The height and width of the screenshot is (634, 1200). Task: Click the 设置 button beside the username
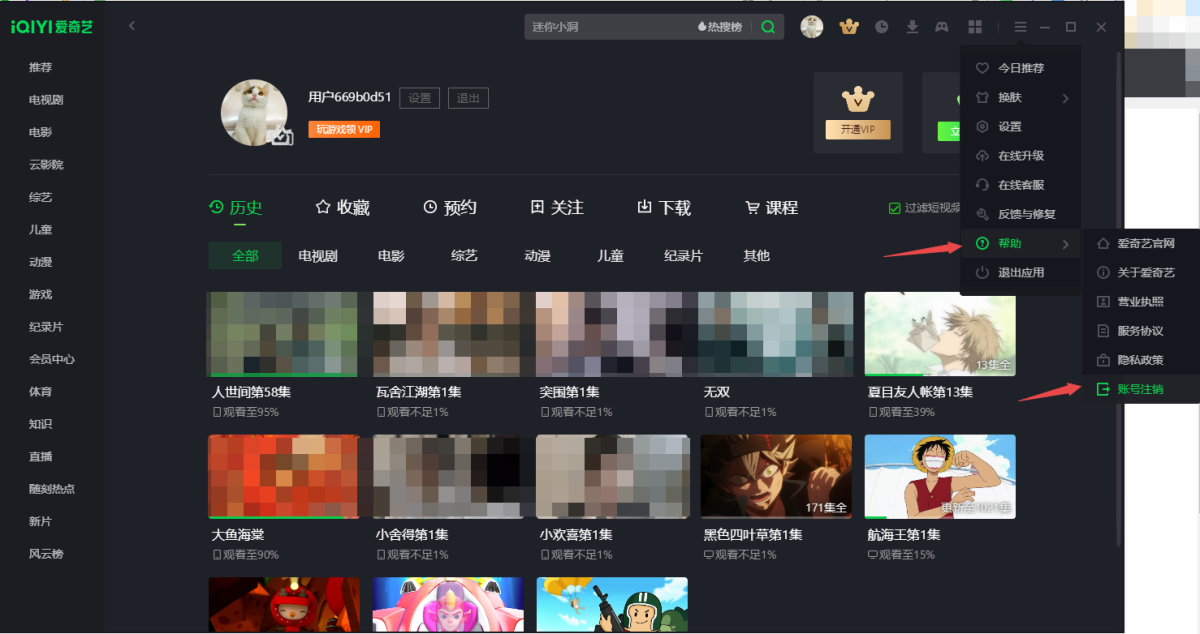click(x=420, y=98)
